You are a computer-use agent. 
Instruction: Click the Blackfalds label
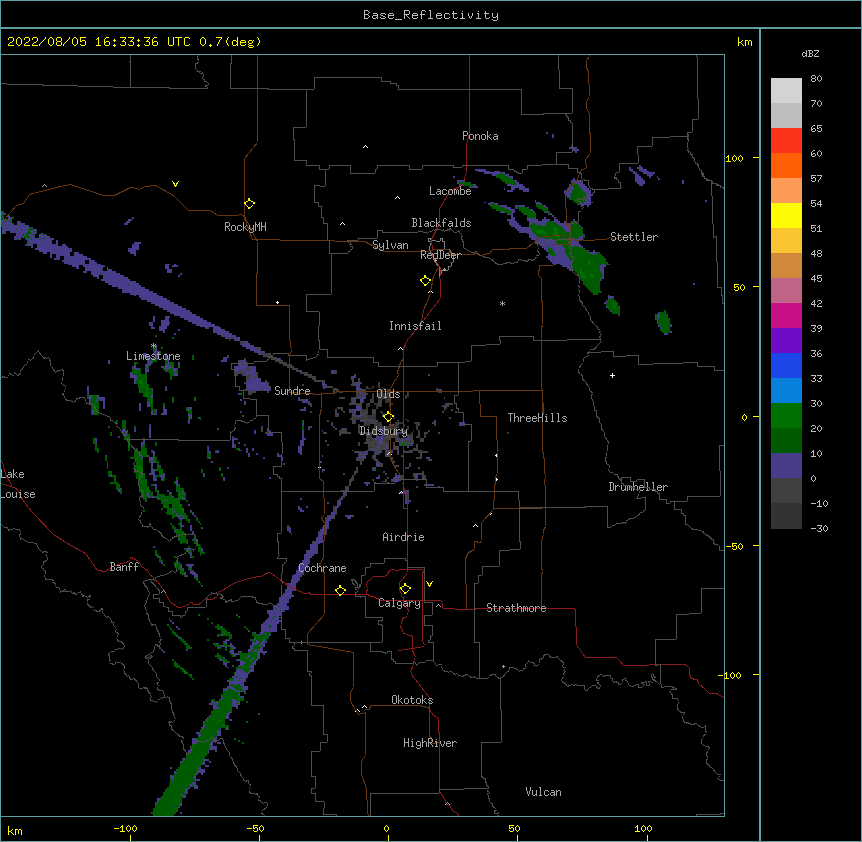(x=441, y=223)
